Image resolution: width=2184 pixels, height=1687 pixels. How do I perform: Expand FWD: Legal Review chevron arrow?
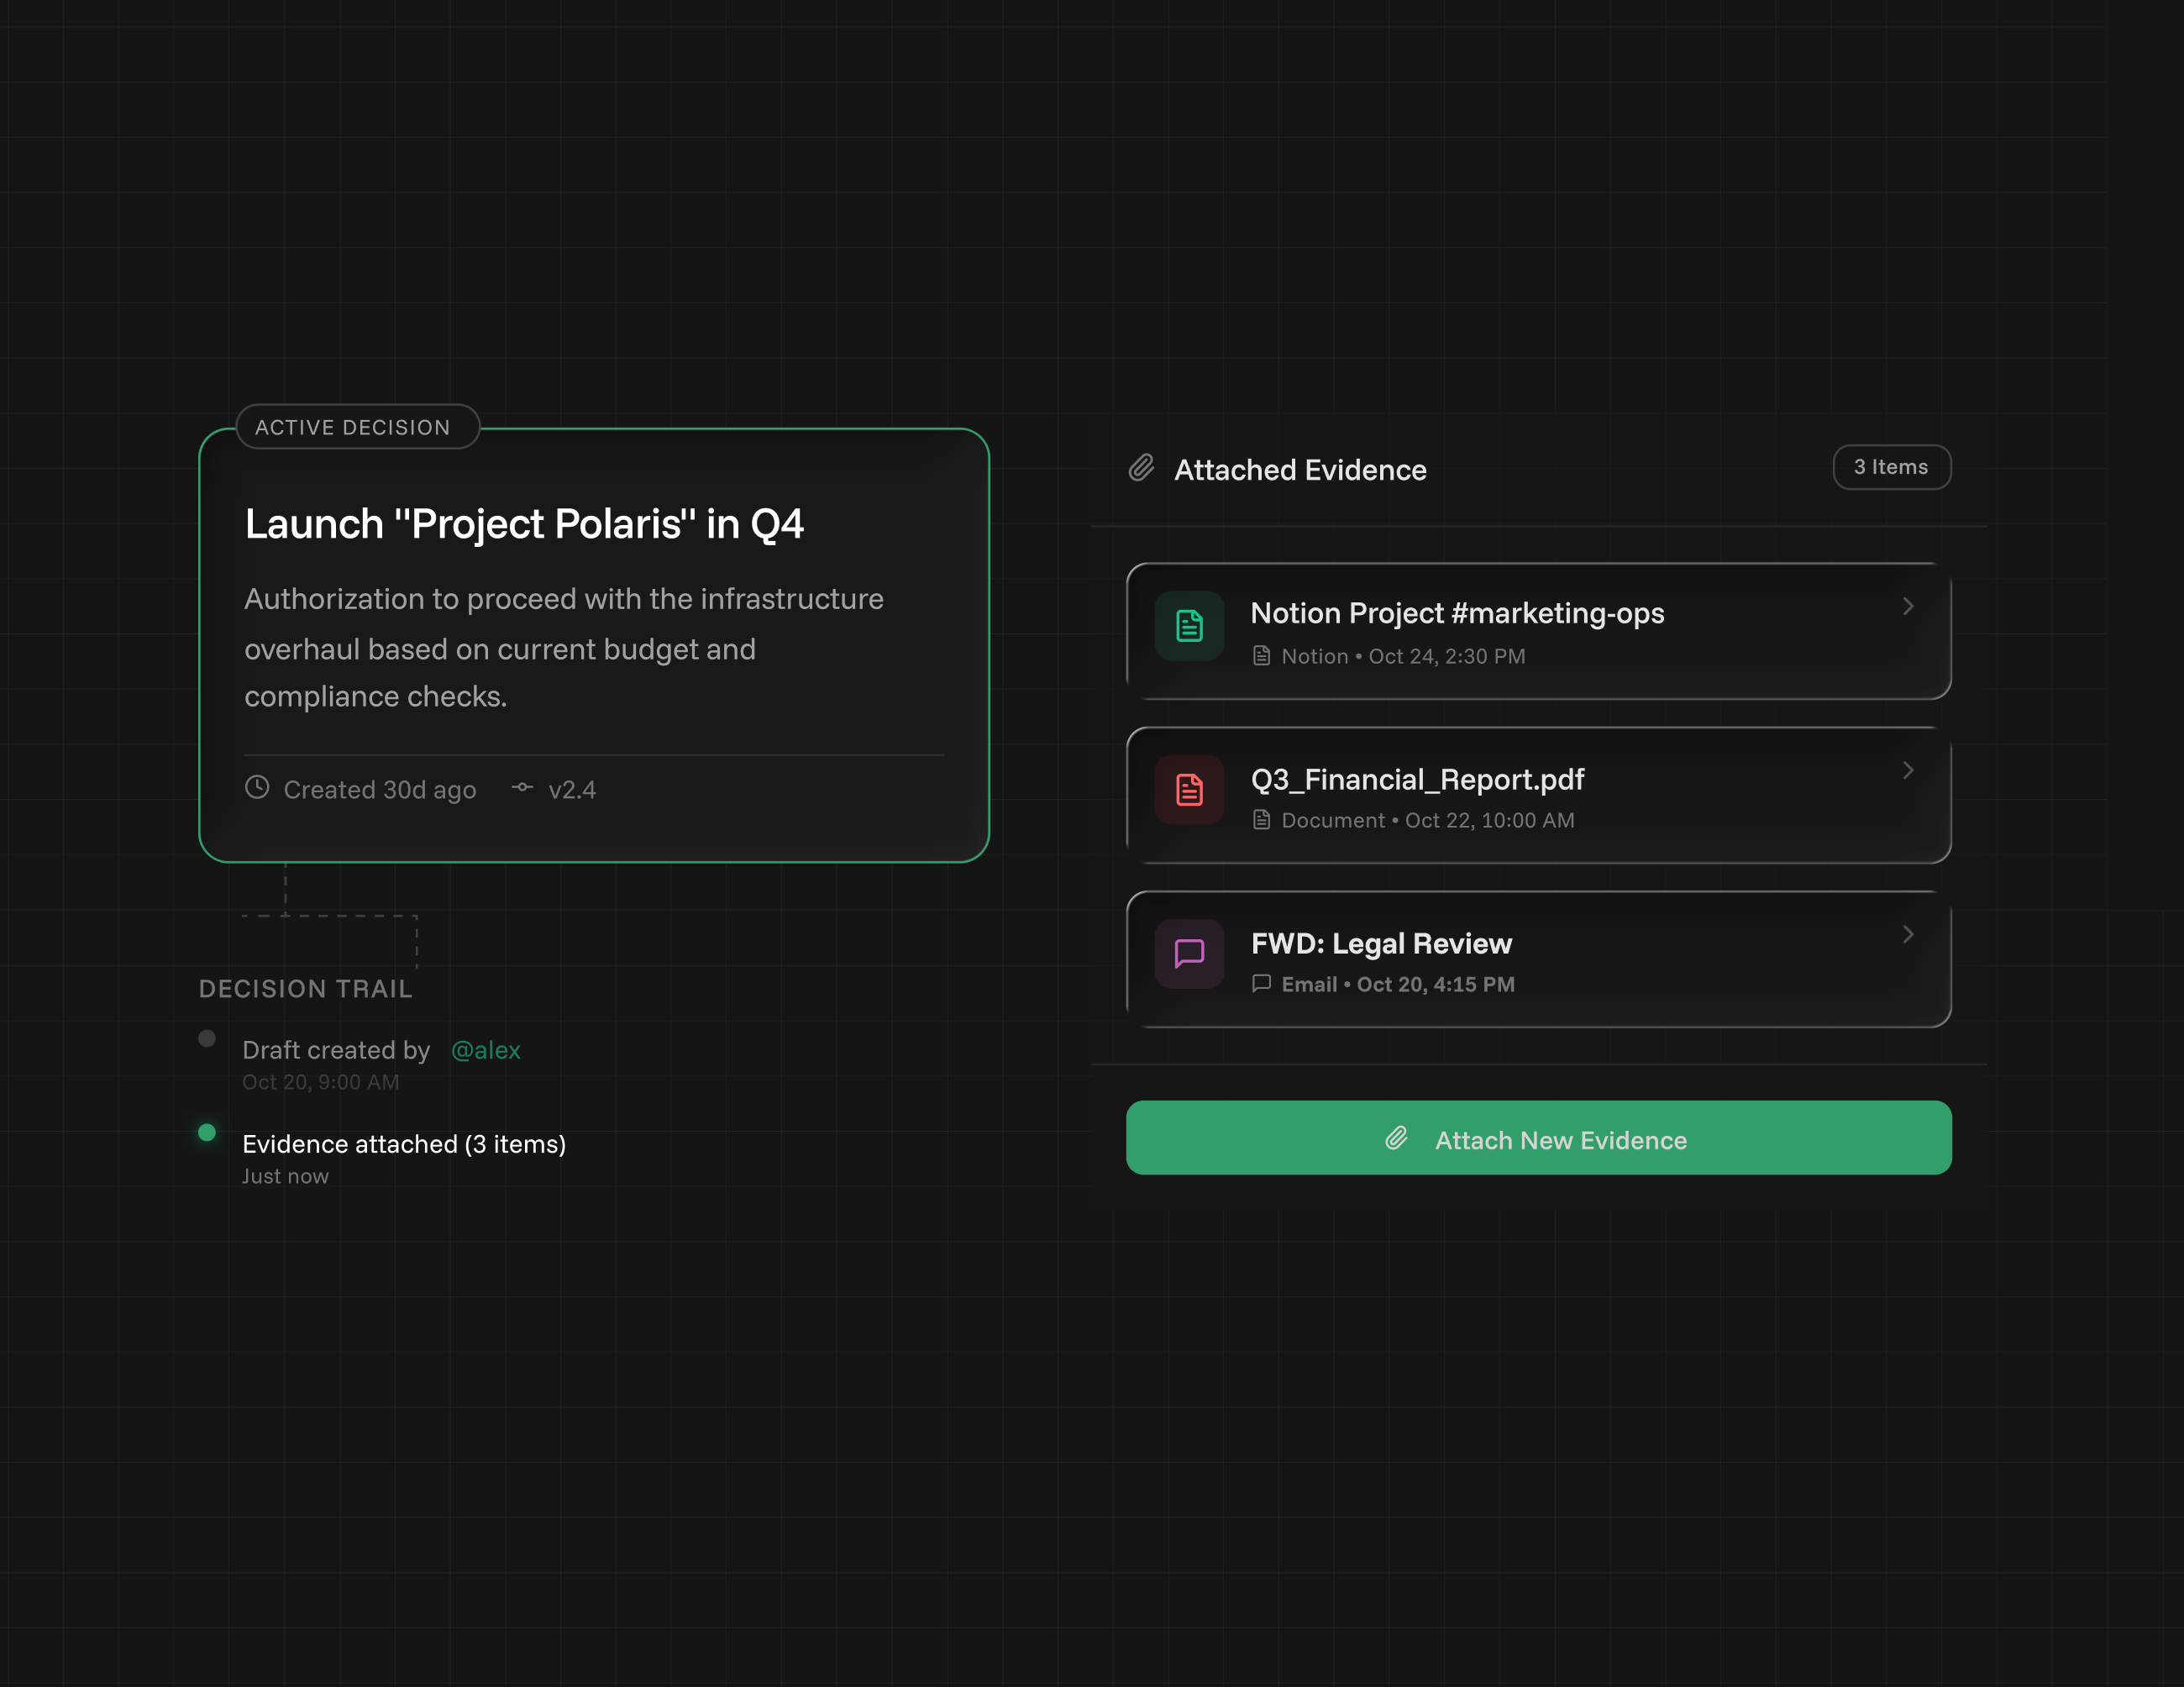[1908, 934]
